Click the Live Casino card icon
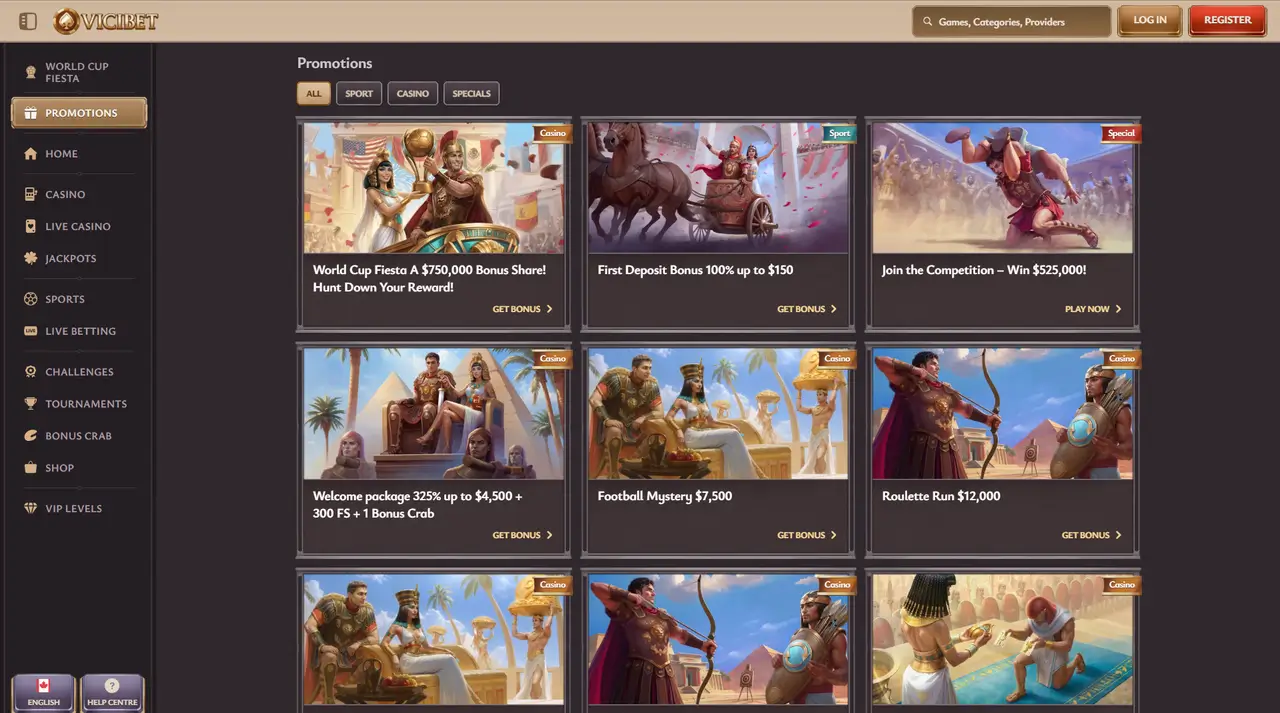The image size is (1280, 713). click(x=30, y=226)
